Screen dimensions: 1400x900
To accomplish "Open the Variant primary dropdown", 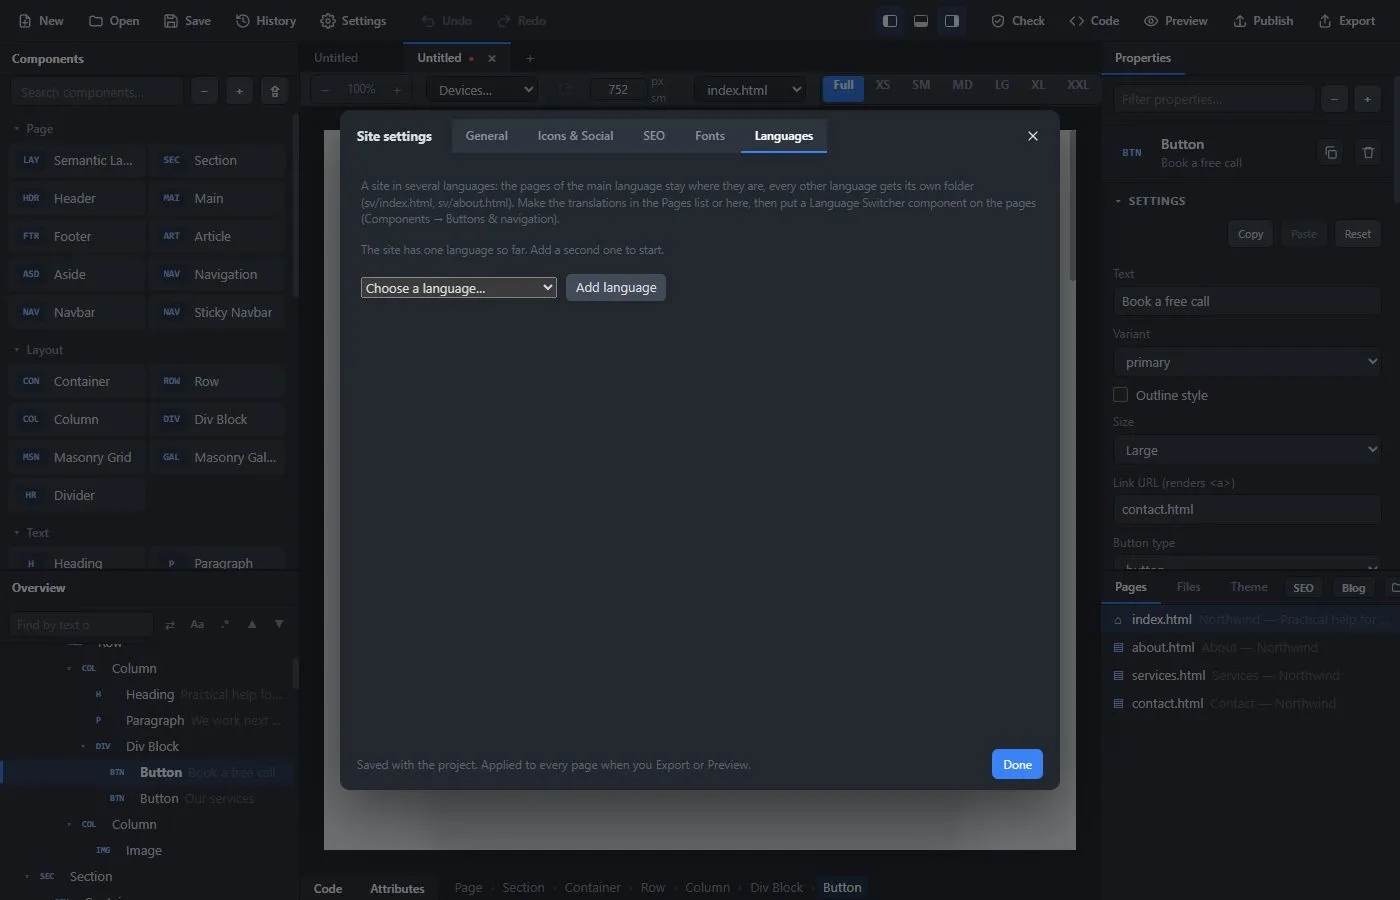I will point(1247,362).
